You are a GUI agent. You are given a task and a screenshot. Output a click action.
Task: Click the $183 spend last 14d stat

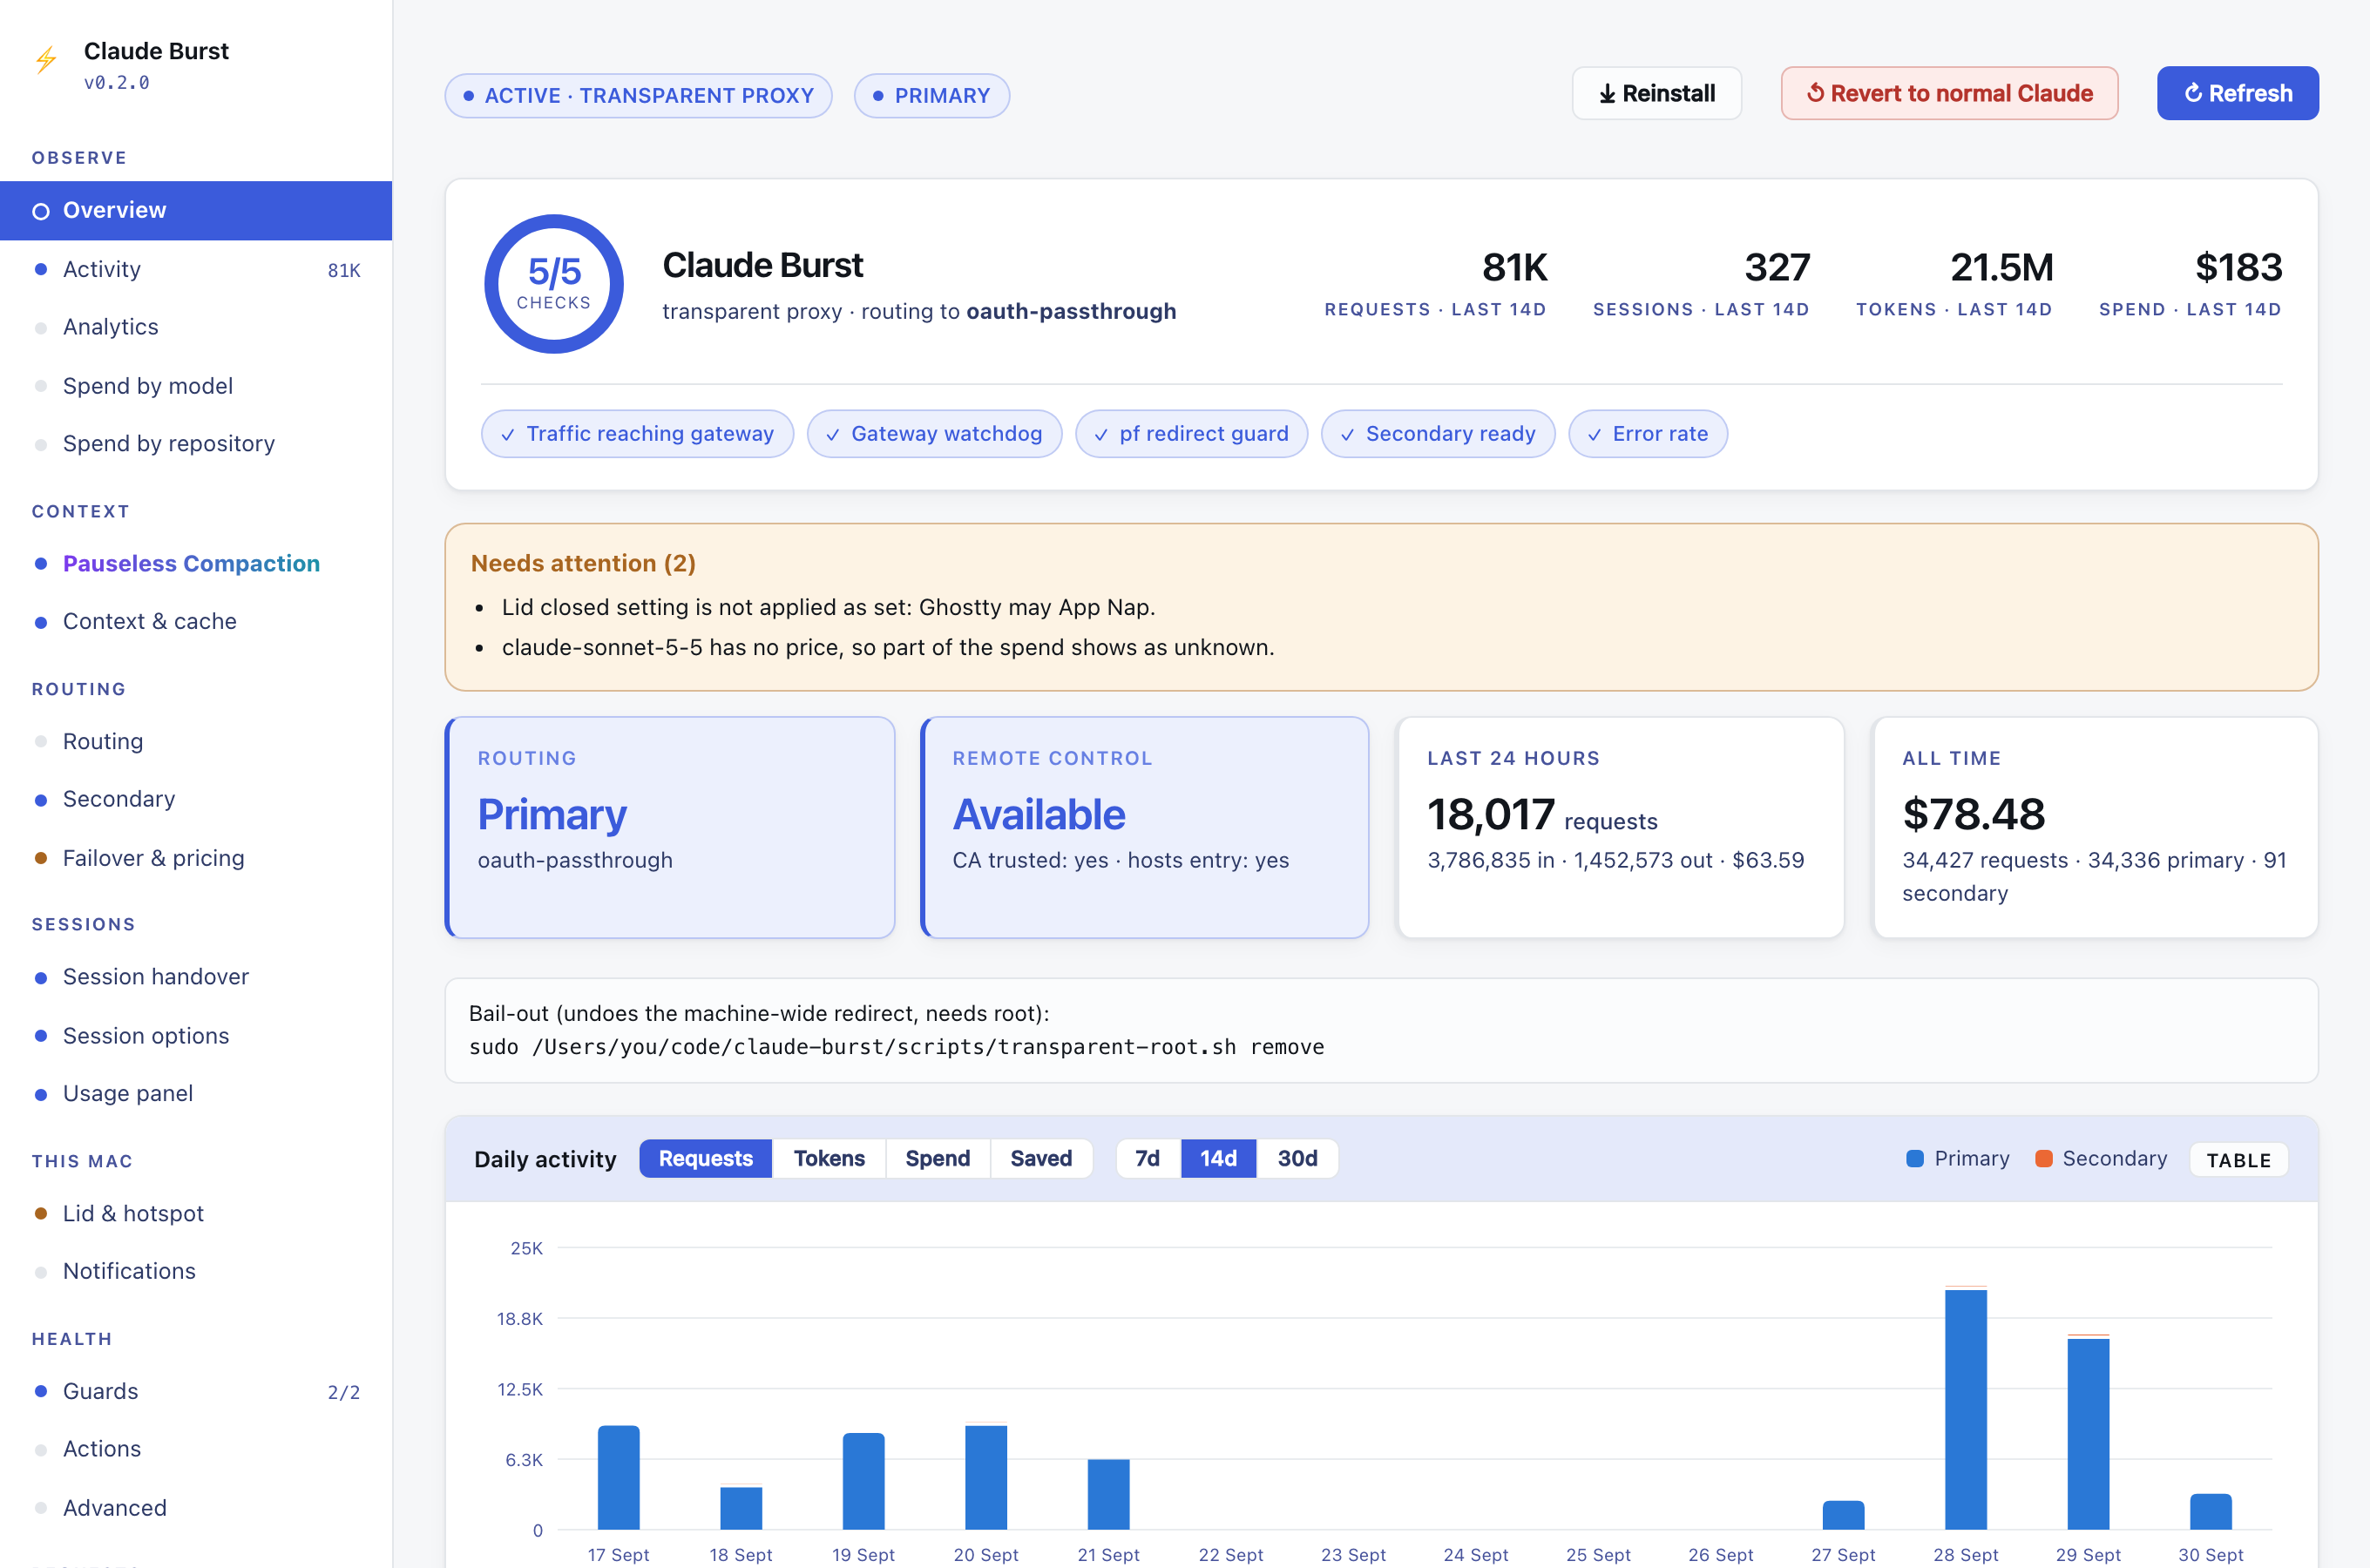(x=2190, y=283)
